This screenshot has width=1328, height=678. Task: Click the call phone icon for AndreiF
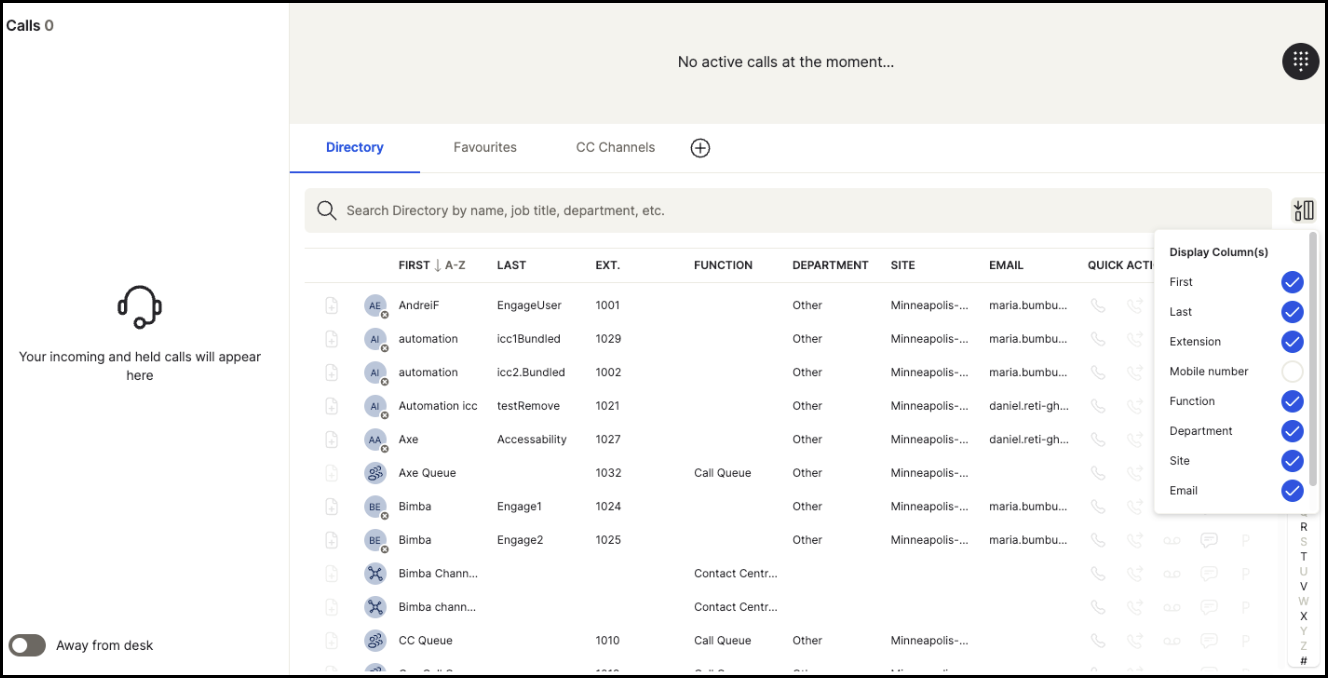click(1098, 306)
